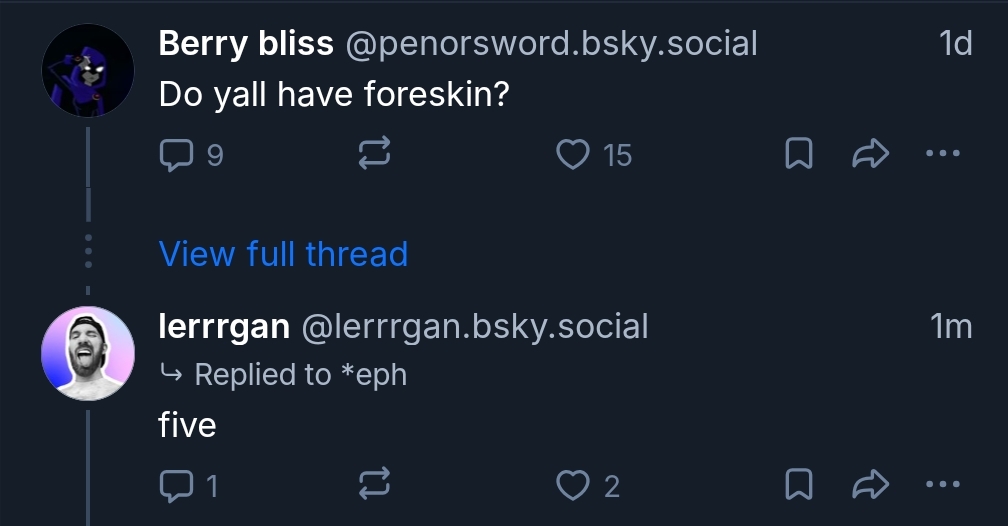
Task: Like lerrrgan's reply with 2 likes
Action: coord(573,486)
